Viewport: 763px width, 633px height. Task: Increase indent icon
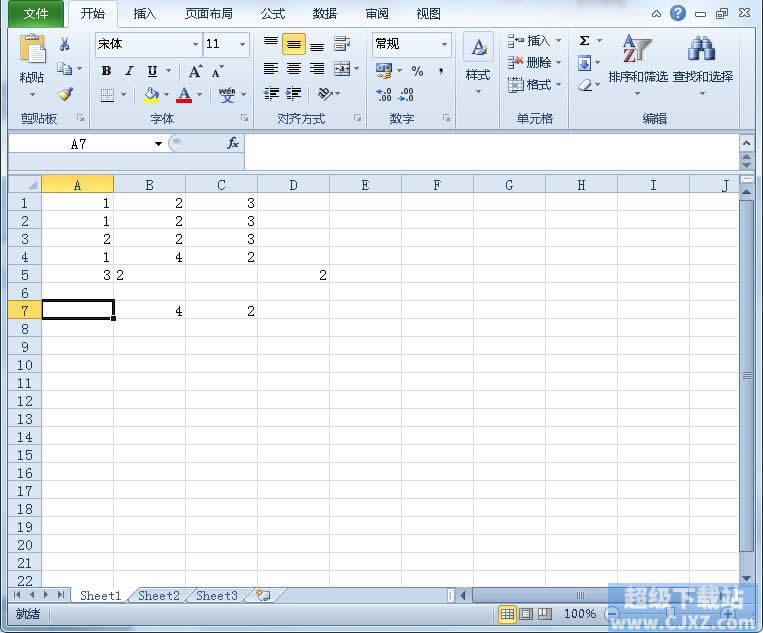click(294, 93)
